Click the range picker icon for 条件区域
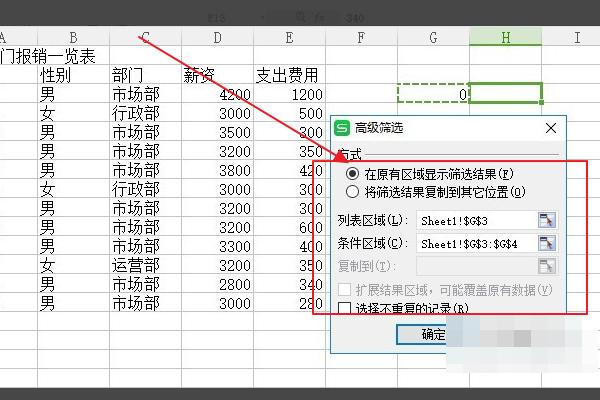 (x=546, y=243)
